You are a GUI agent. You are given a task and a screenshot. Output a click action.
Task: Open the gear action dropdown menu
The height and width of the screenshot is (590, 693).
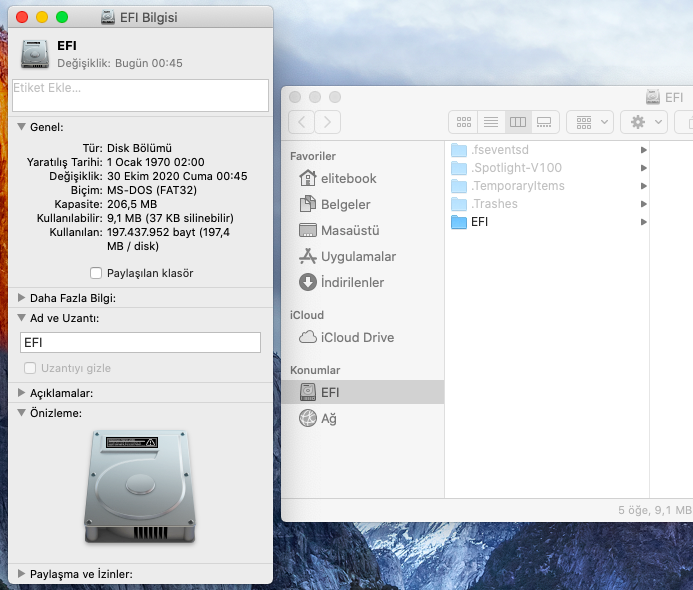643,122
